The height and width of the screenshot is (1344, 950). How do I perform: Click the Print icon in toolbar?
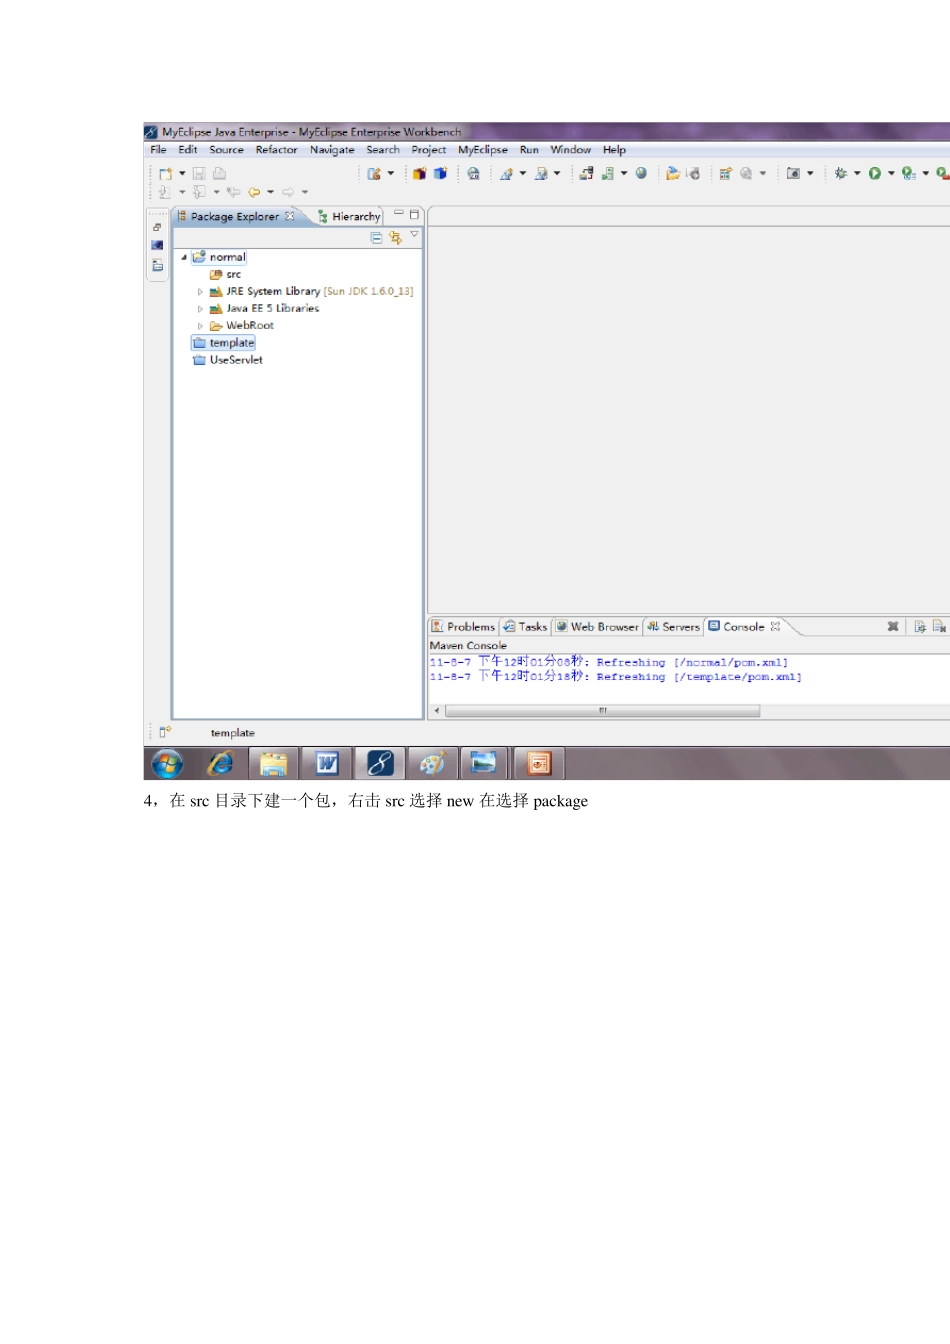(219, 174)
